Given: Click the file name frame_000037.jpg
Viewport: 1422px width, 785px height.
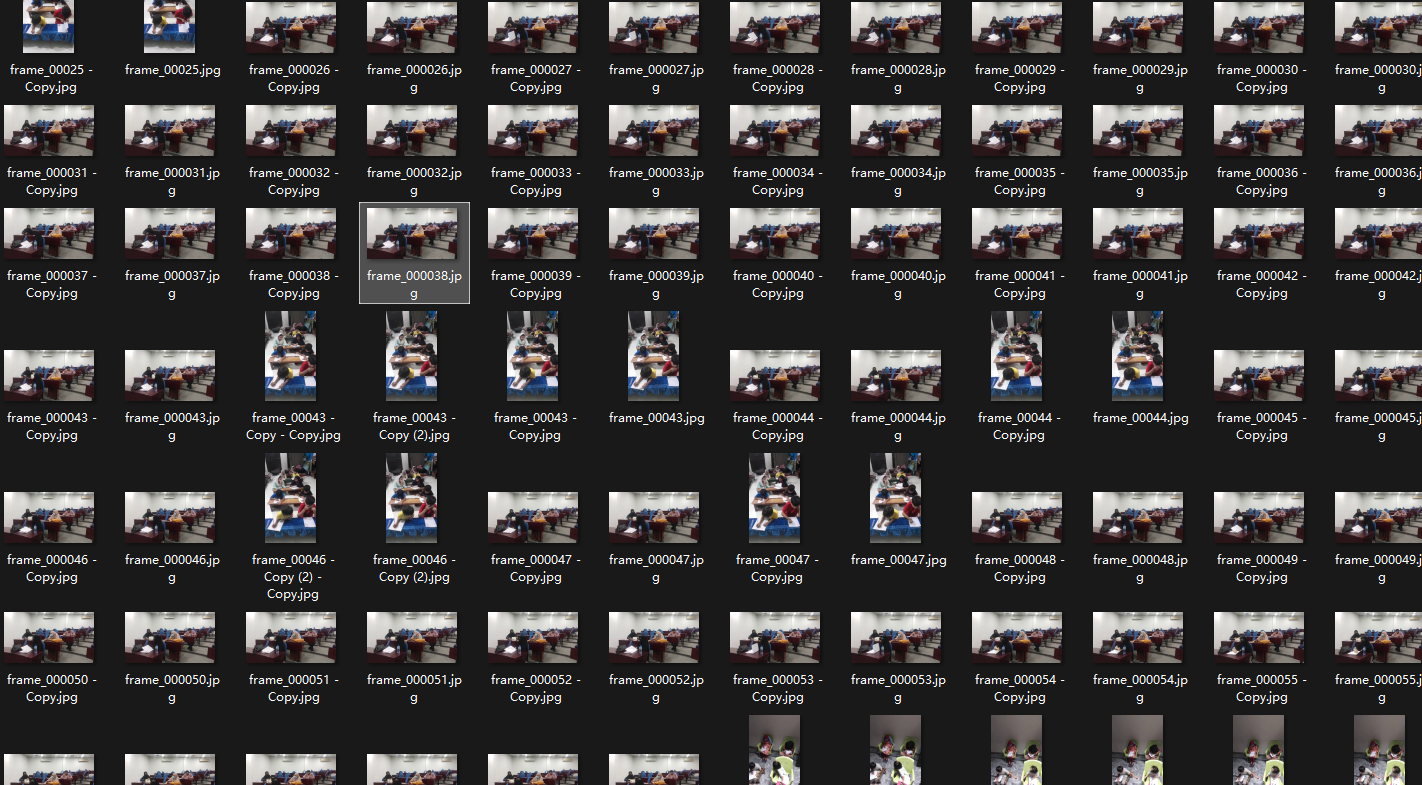Looking at the screenshot, I should point(172,285).
